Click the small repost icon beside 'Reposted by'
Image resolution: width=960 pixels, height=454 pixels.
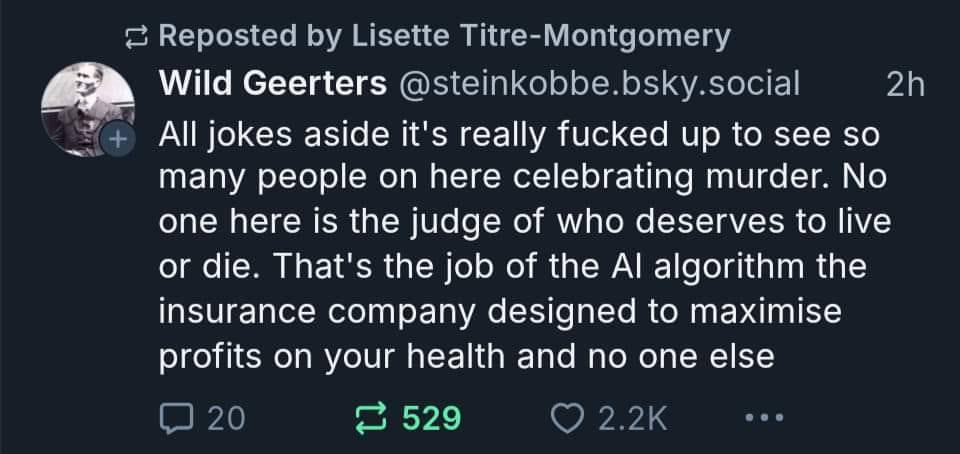point(134,39)
